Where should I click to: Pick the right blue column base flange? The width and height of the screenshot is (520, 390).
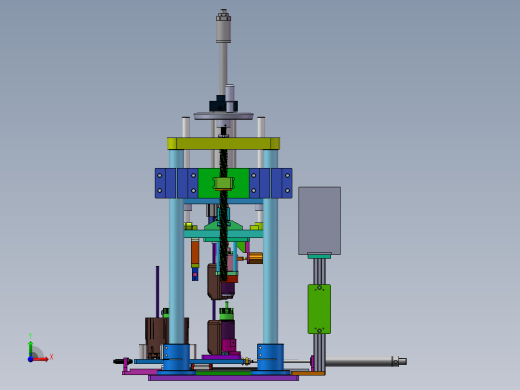click(270, 357)
